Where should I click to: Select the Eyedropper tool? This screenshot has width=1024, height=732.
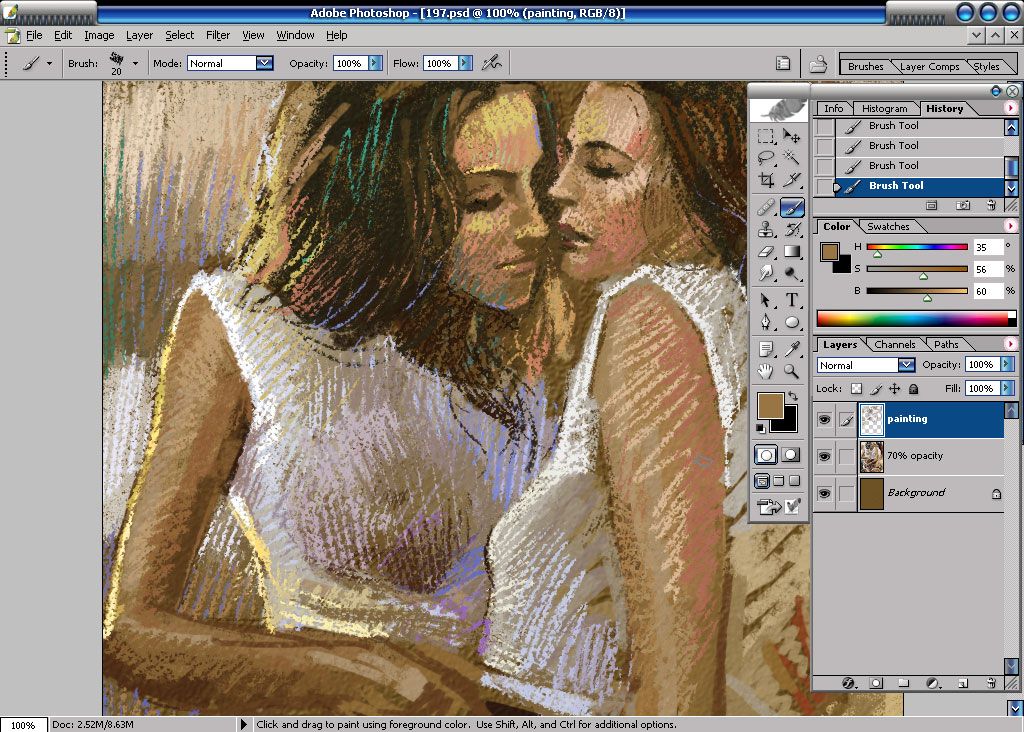click(x=792, y=349)
